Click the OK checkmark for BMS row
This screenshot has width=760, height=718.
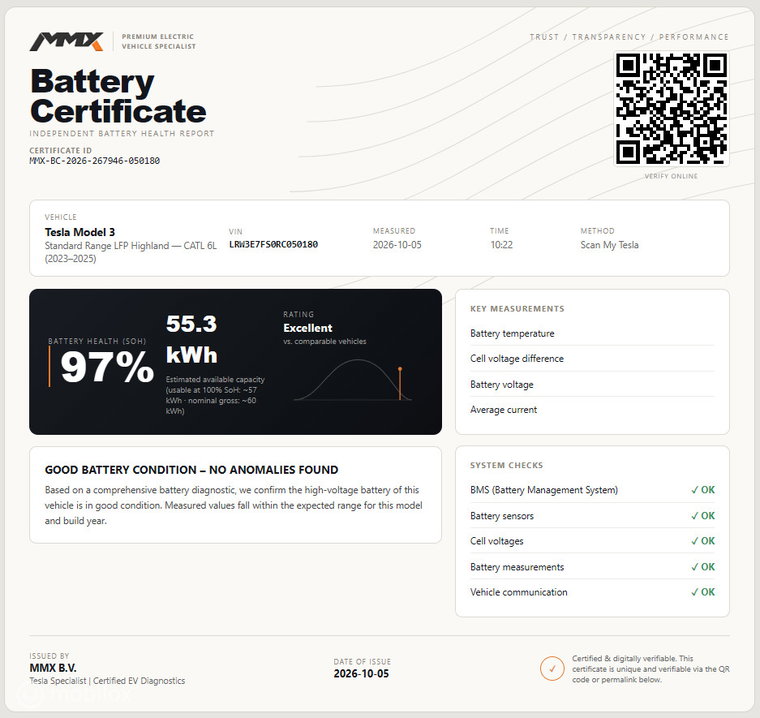[x=703, y=490]
